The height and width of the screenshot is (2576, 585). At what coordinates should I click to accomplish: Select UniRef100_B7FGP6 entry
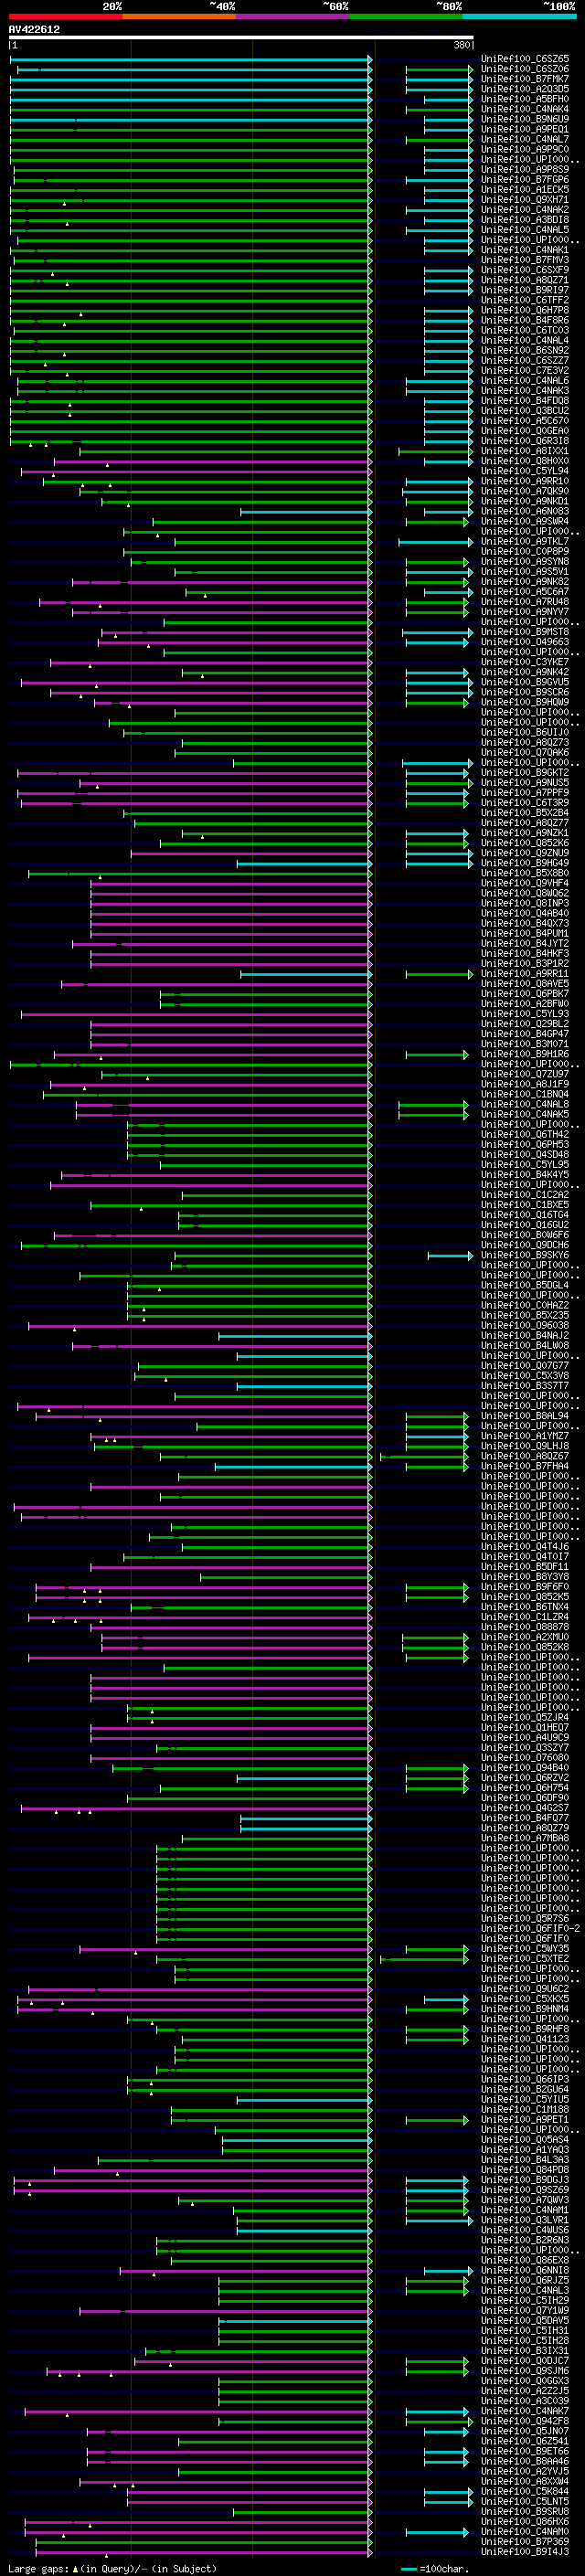tap(525, 179)
